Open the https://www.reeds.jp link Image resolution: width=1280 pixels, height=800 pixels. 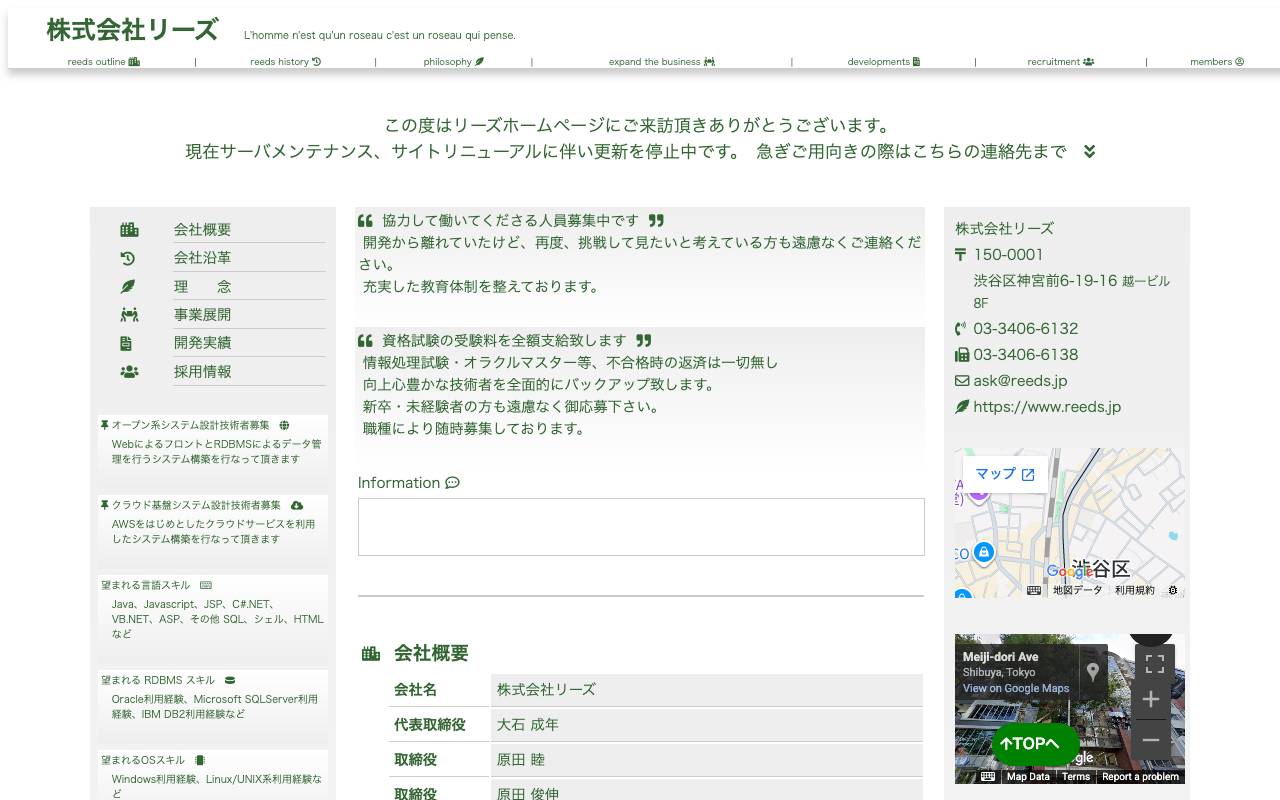[x=1047, y=407]
